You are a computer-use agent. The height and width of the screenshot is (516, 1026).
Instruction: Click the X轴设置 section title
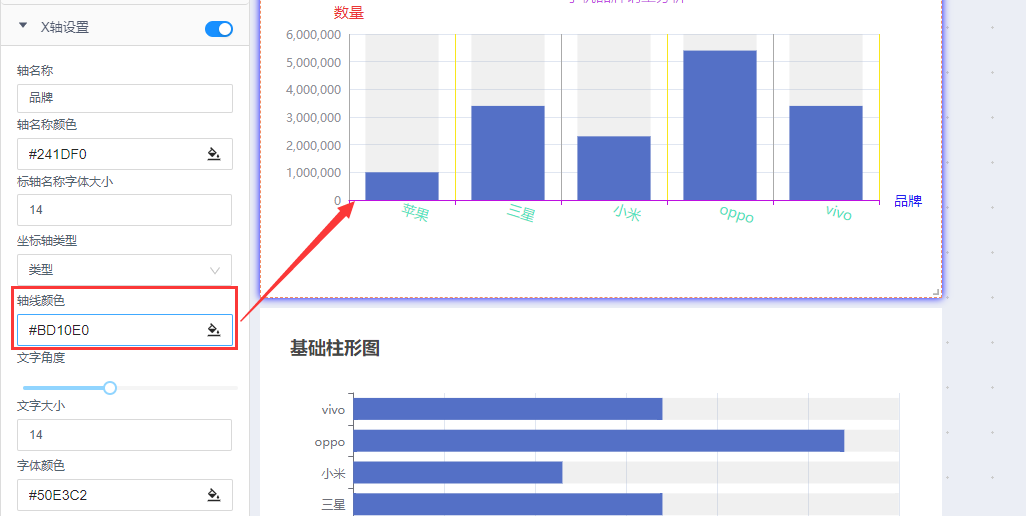point(65,27)
